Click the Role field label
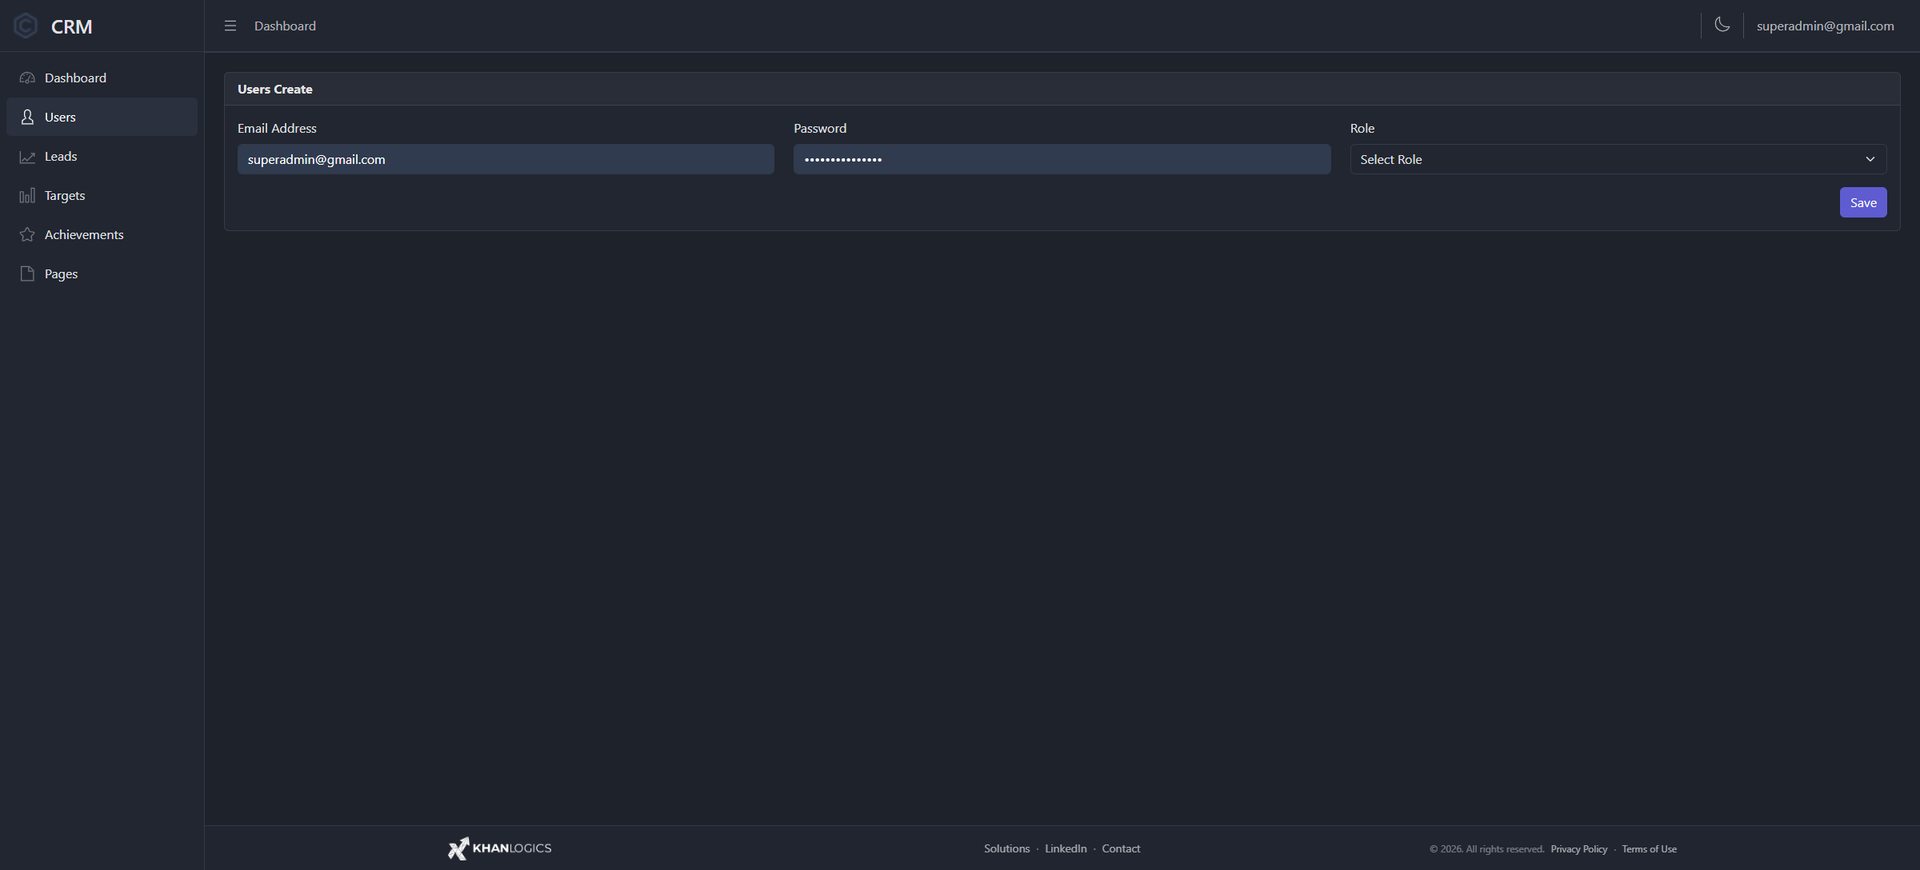1920x870 pixels. tap(1362, 128)
